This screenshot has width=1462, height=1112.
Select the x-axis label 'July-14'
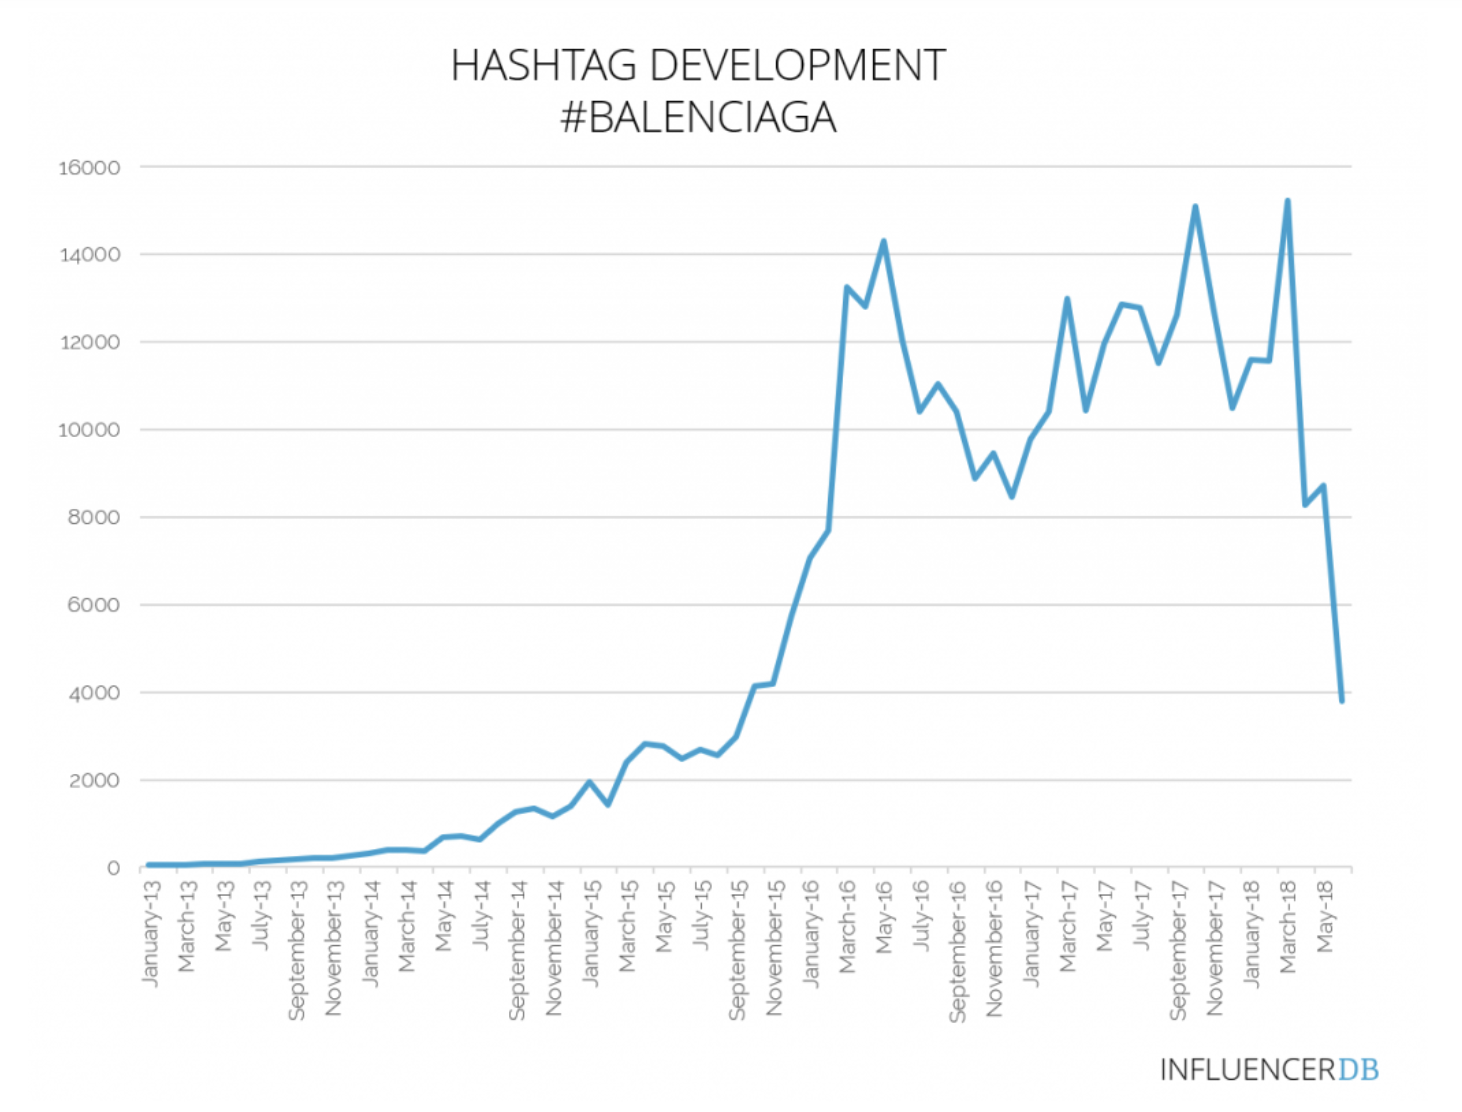click(x=481, y=915)
